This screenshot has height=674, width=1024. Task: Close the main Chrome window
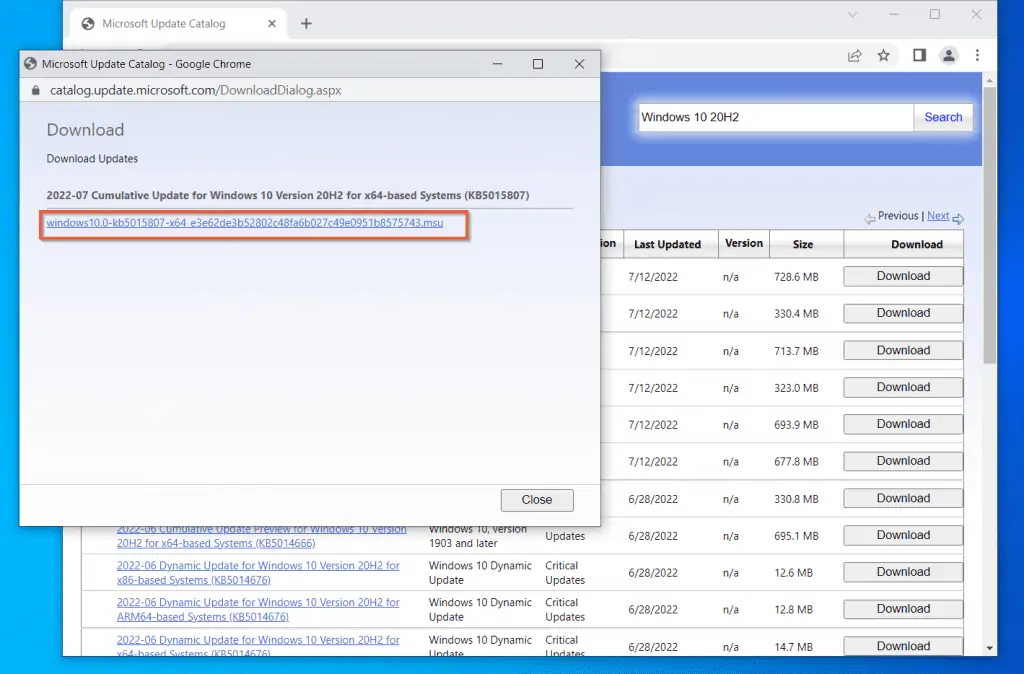click(976, 14)
